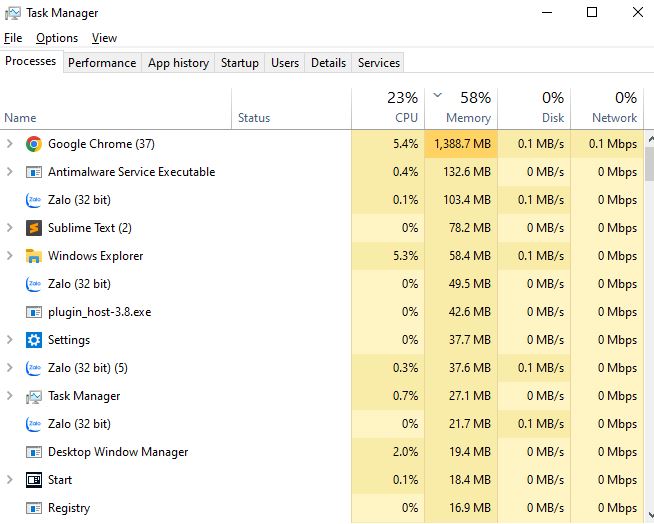Image resolution: width=654 pixels, height=524 pixels.
Task: Click the Google Chrome process icon
Action: [x=34, y=144]
